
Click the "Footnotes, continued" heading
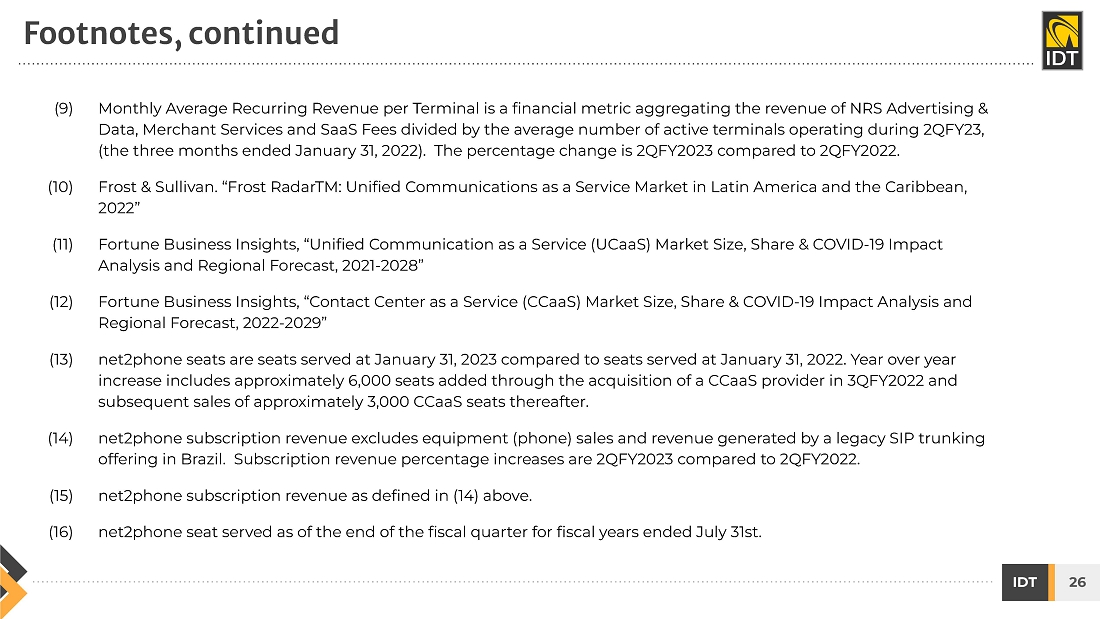tap(181, 34)
